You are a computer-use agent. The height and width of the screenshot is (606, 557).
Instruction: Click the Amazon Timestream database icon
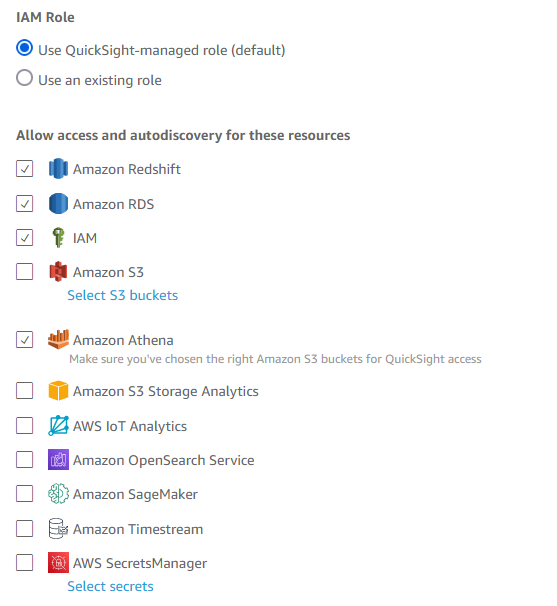pyautogui.click(x=58, y=528)
